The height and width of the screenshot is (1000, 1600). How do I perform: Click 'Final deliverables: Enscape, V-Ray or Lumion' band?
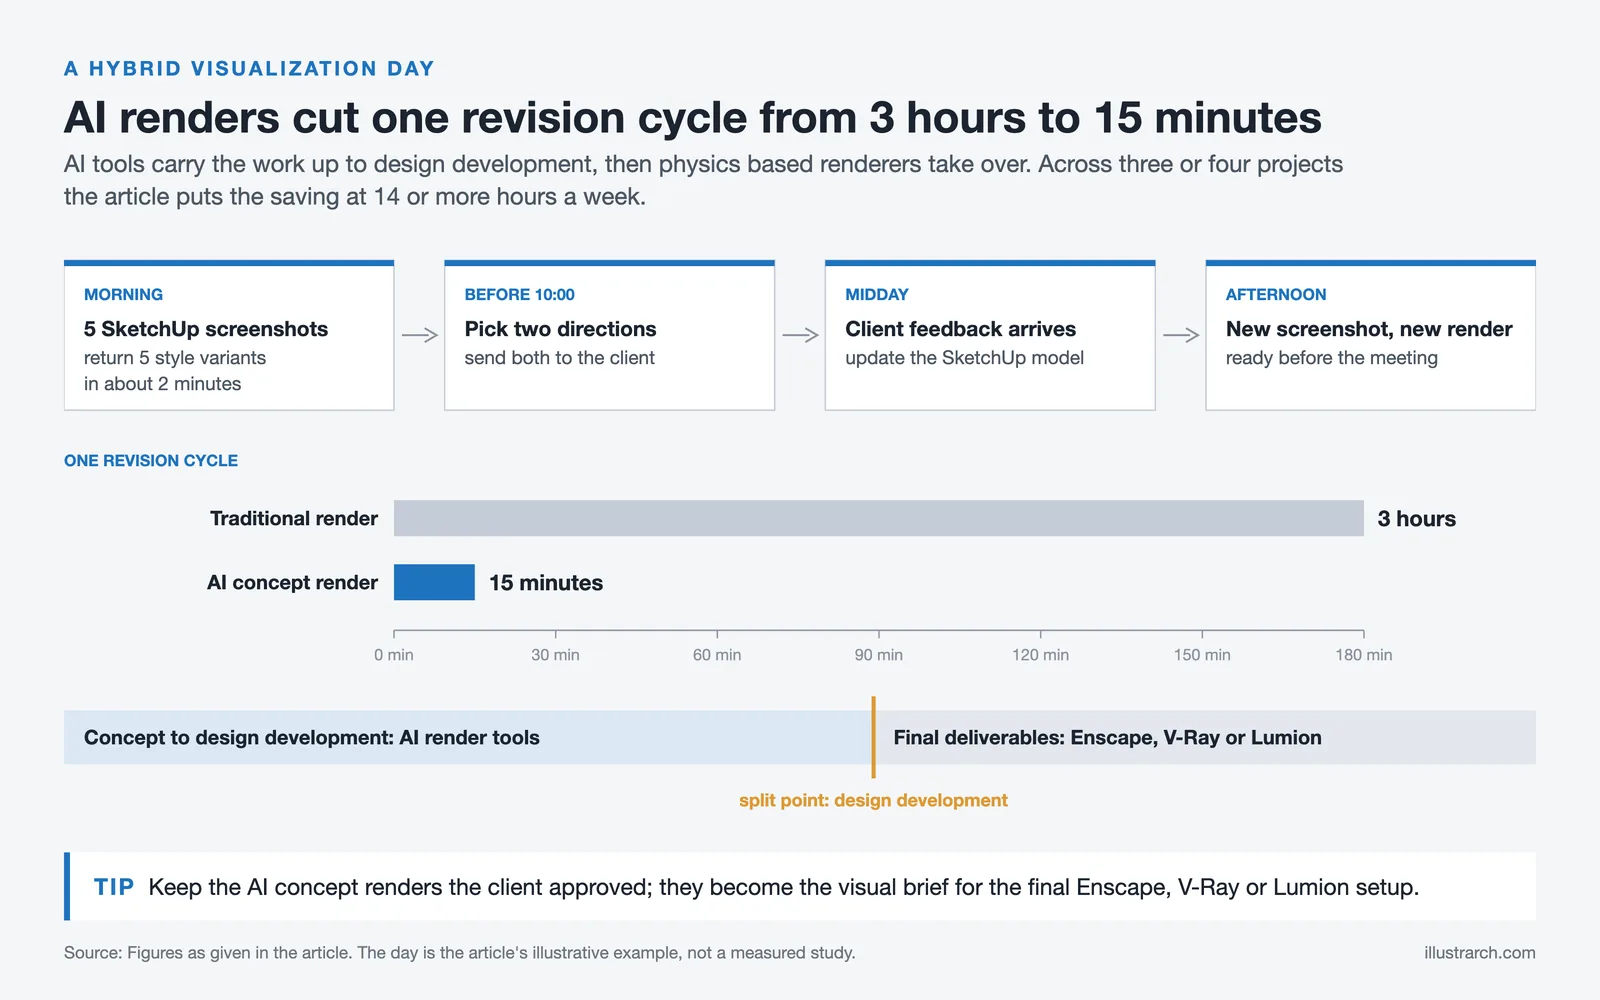coord(1205,738)
